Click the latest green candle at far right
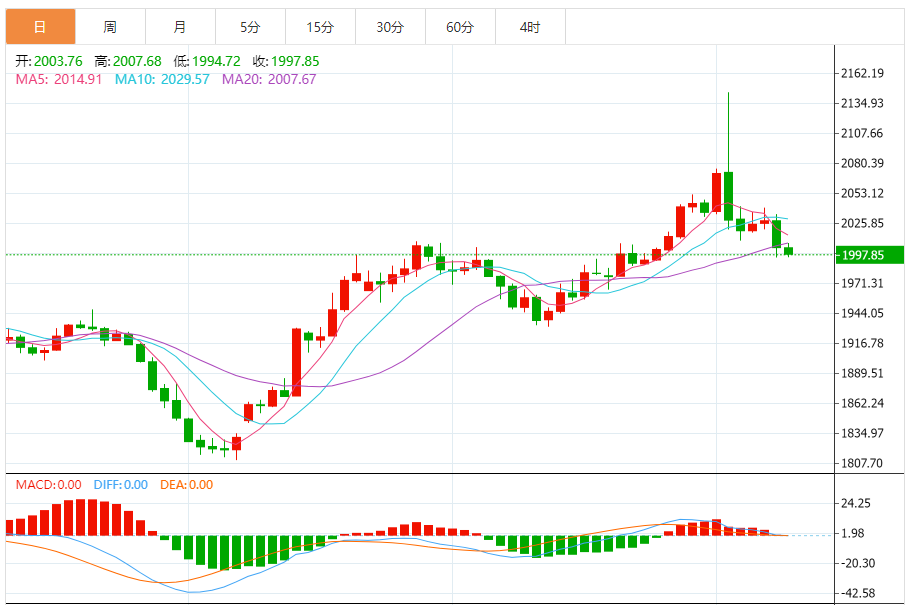Screen dimensions: 911x605 point(788,250)
